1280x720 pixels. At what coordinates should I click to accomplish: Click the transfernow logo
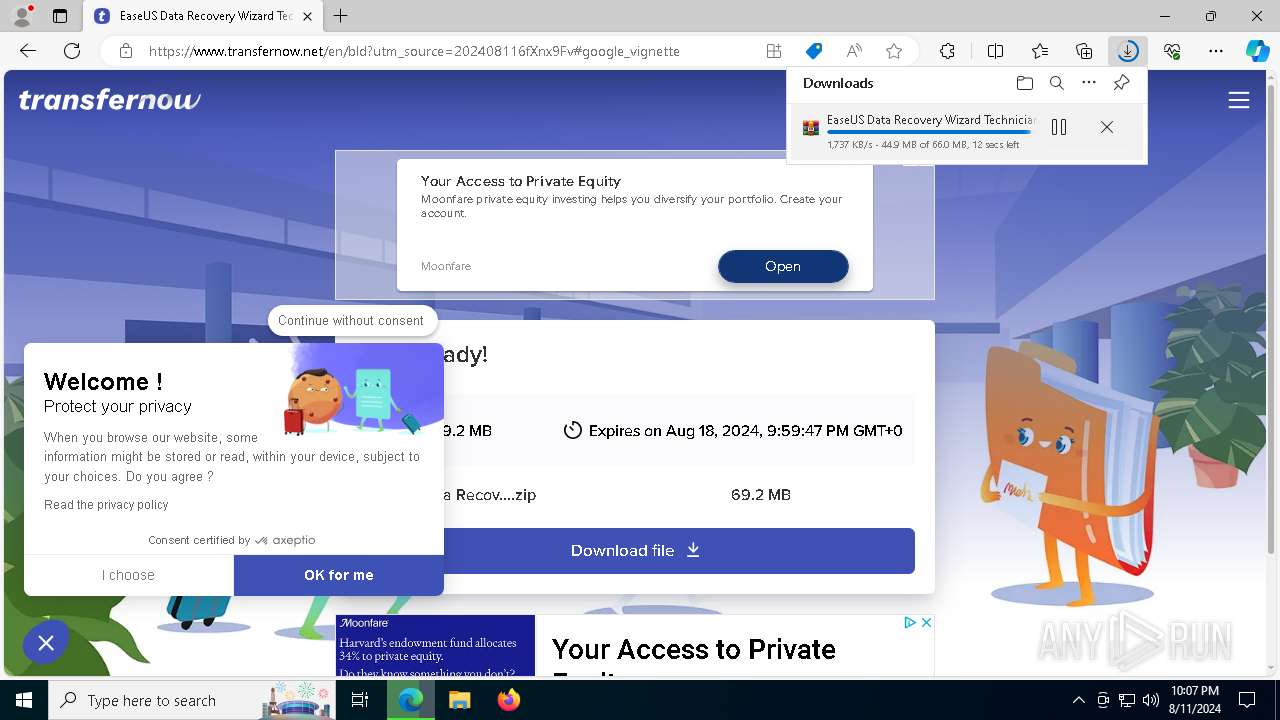point(110,100)
